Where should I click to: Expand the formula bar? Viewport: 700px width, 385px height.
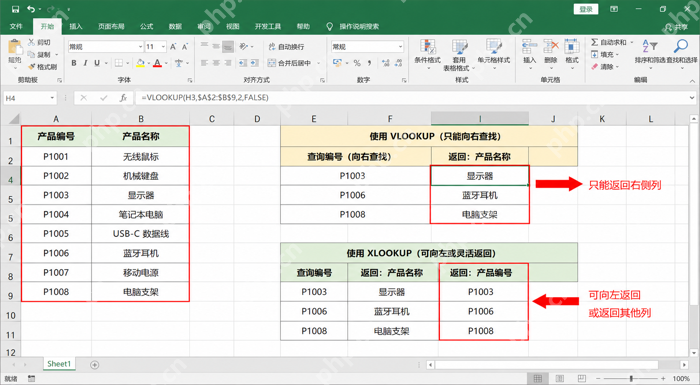coord(692,97)
